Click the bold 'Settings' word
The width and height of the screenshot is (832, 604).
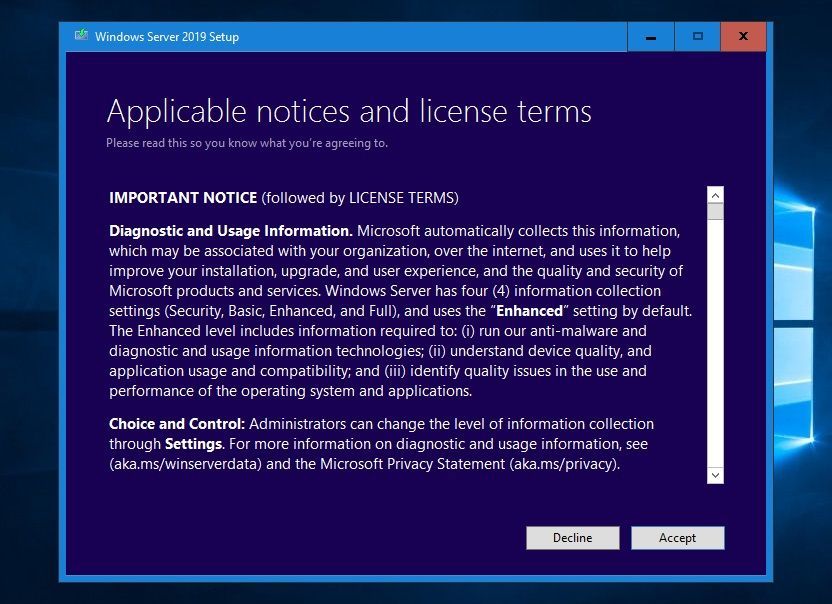pyautogui.click(x=194, y=444)
